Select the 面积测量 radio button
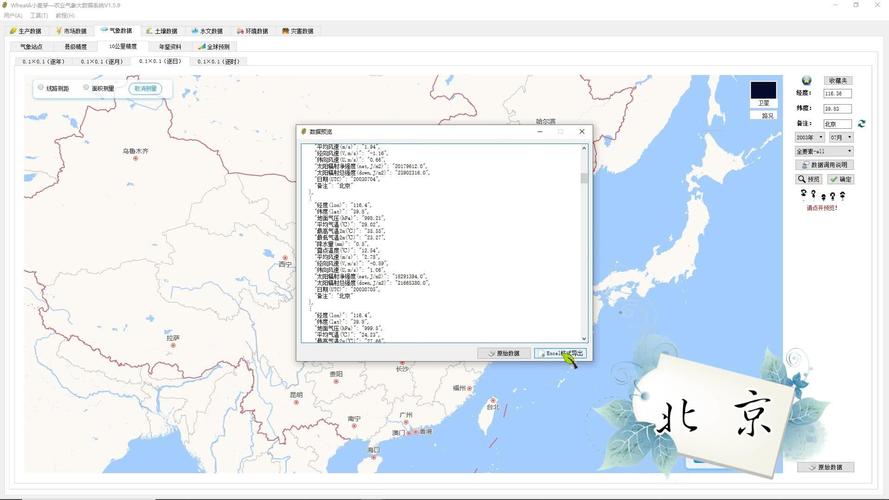The width and height of the screenshot is (889, 500). (x=87, y=88)
